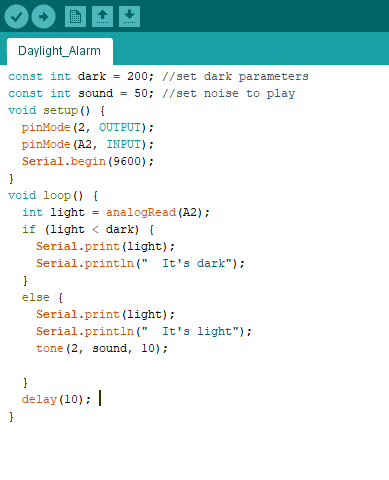Click the 'int light = analogRead(A2);' line
The image size is (389, 480).
coord(116,212)
